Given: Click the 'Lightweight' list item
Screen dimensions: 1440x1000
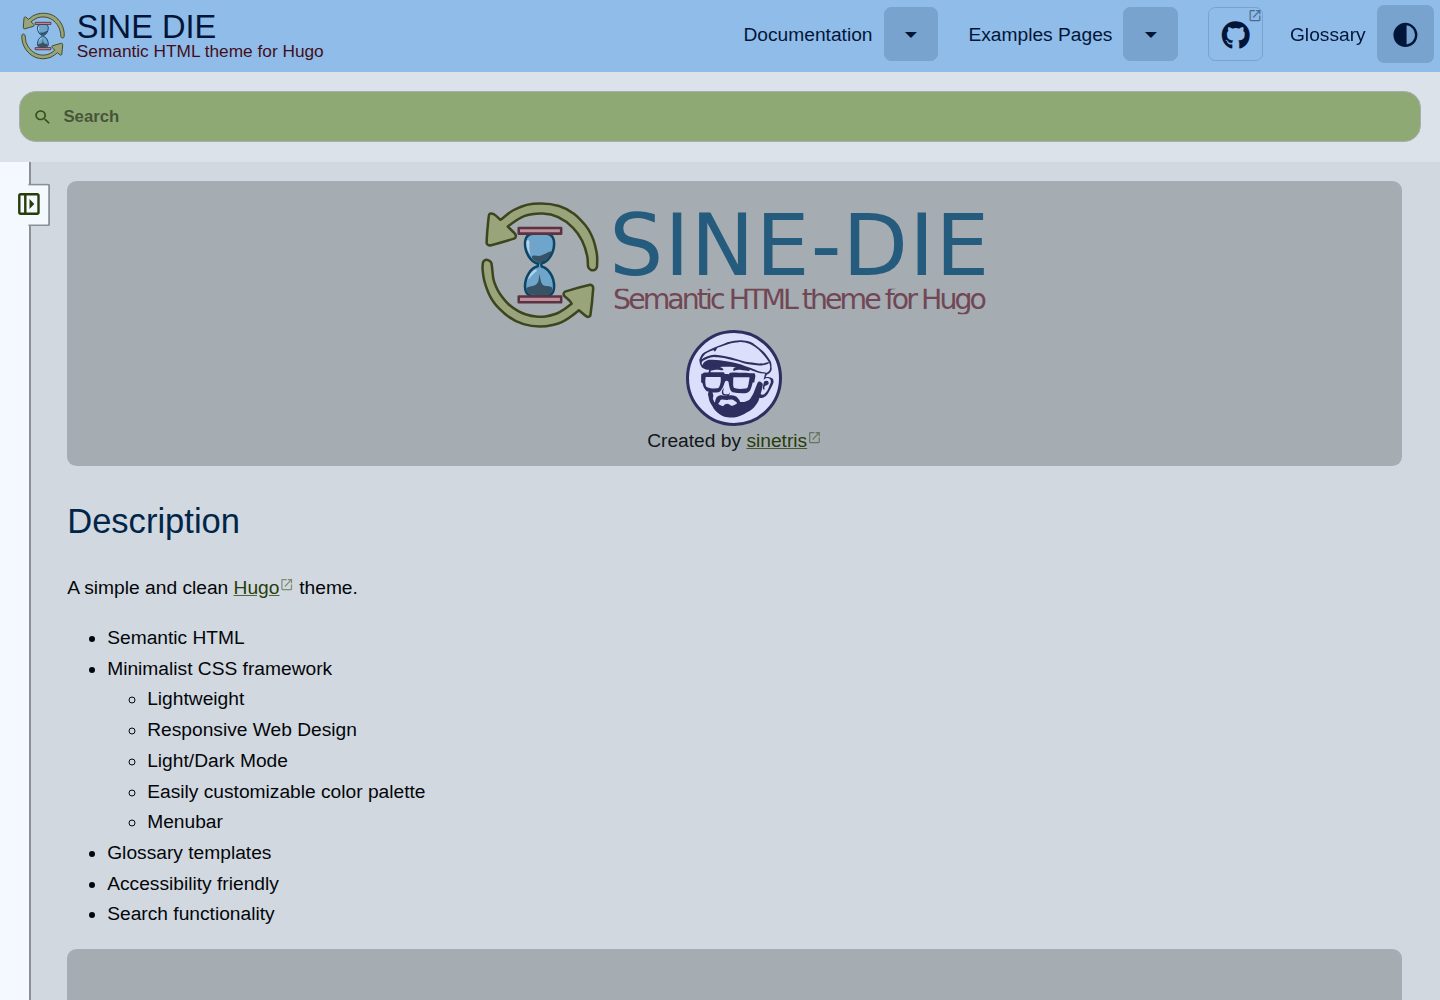Looking at the screenshot, I should click(x=196, y=699).
